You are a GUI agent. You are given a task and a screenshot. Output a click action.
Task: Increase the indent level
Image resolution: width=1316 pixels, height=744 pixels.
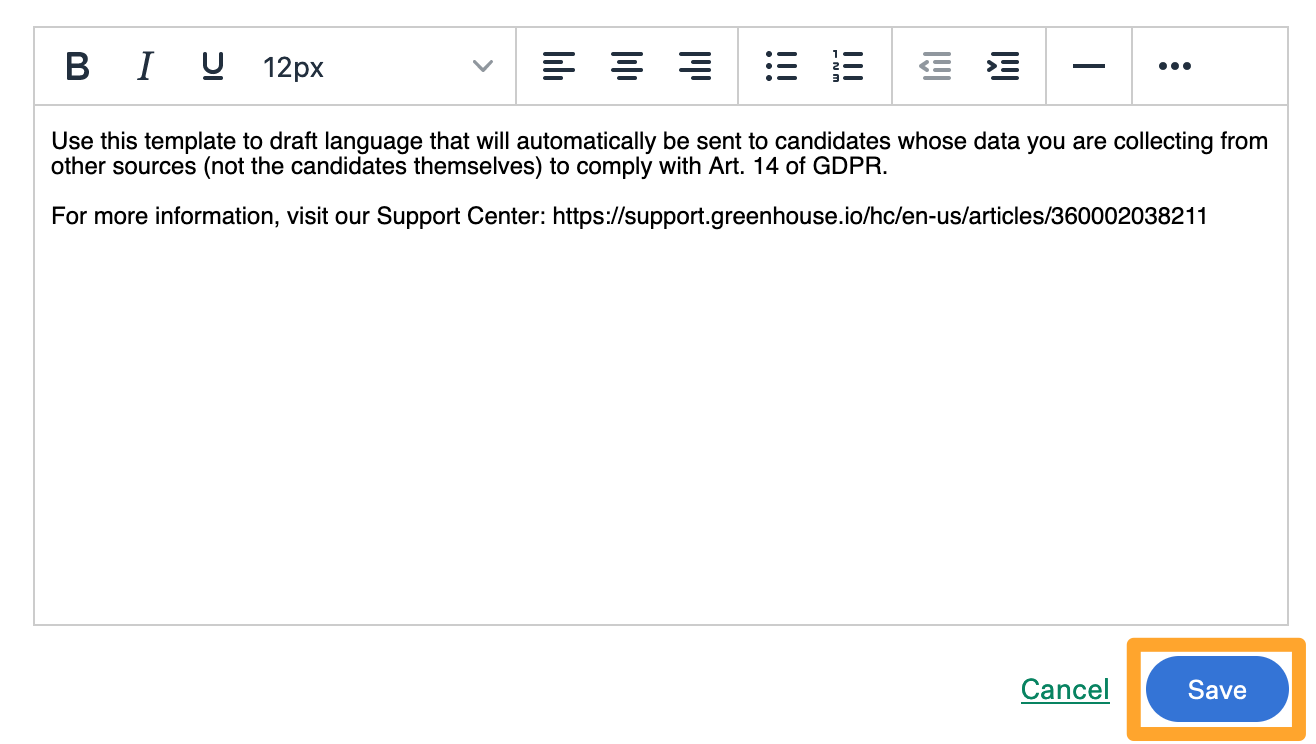point(1002,67)
